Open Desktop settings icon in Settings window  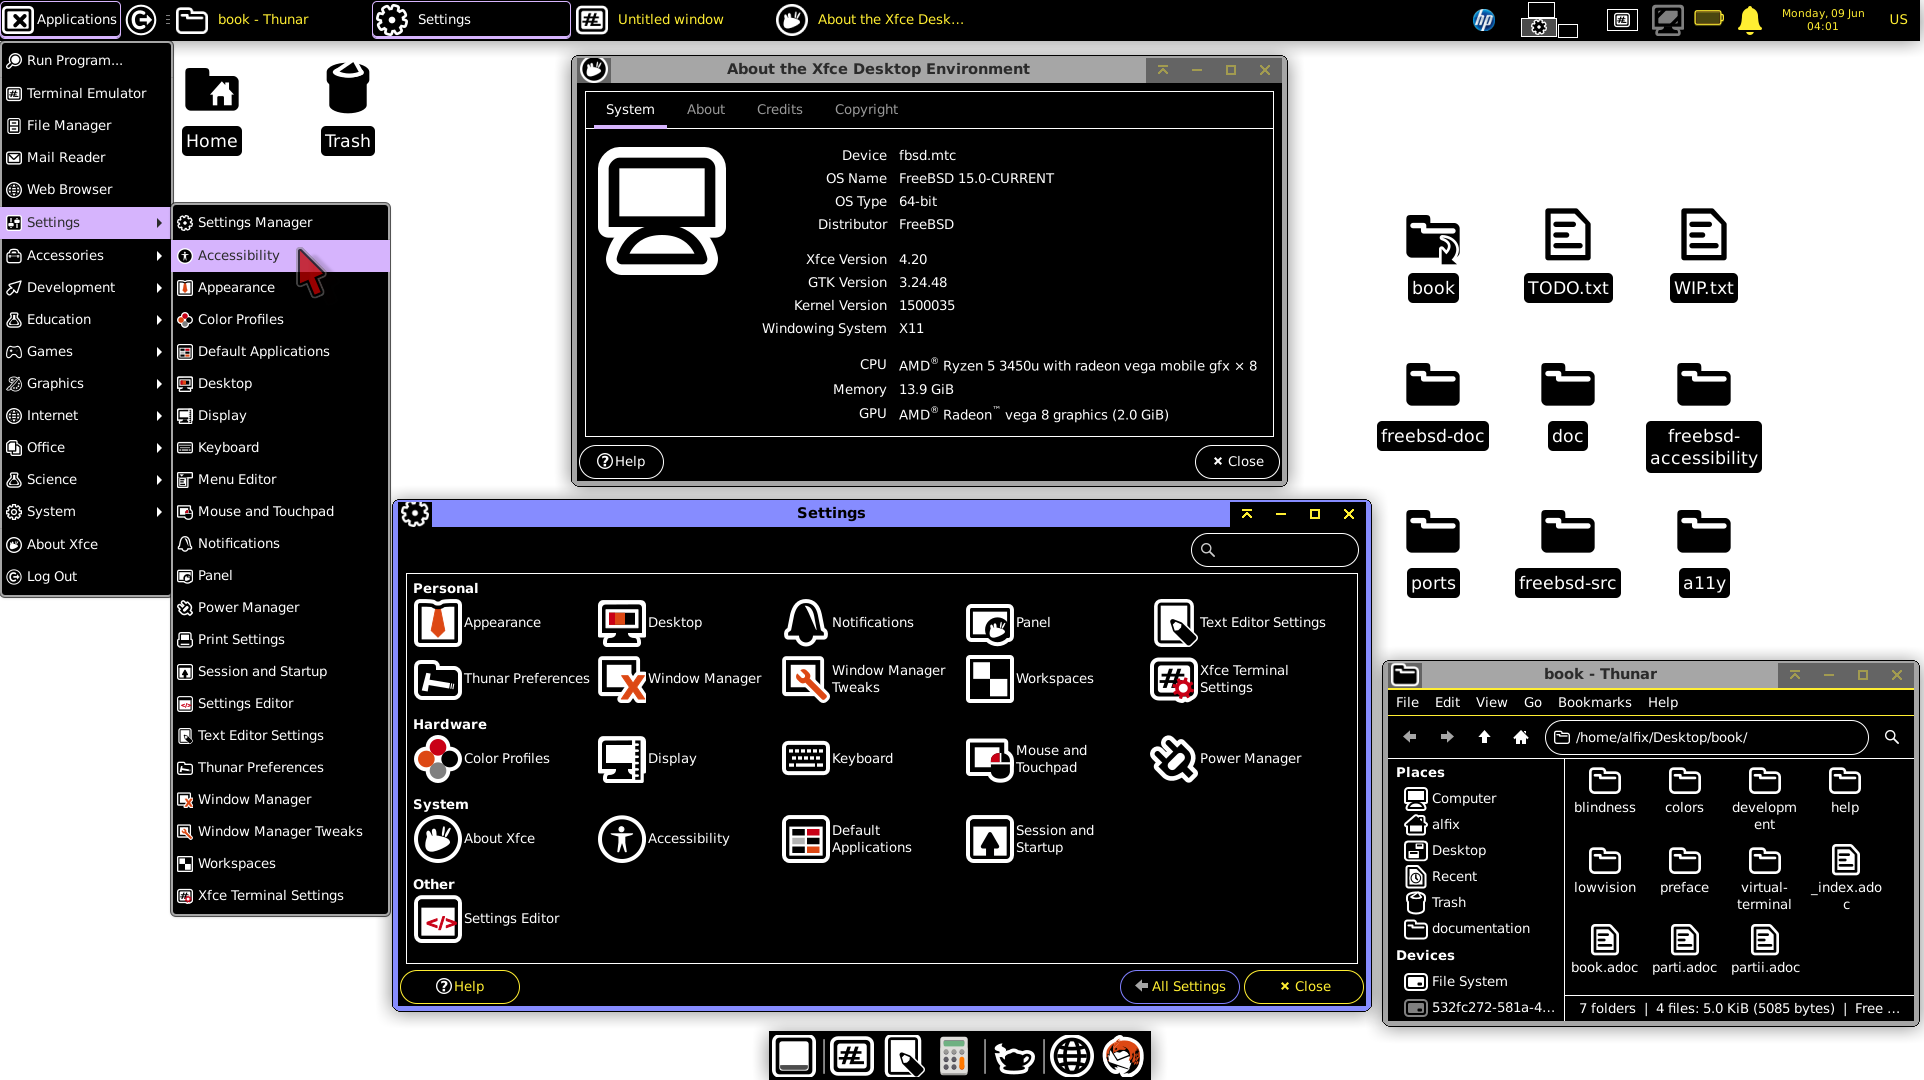point(622,622)
